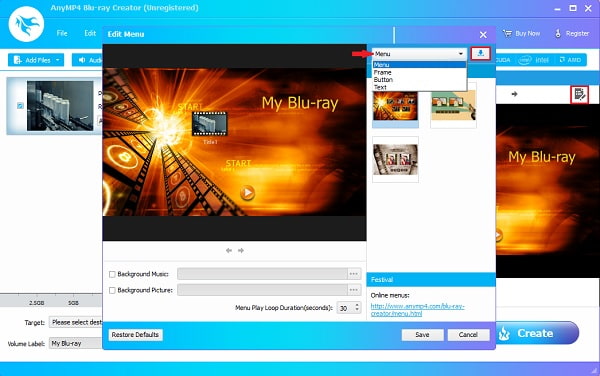This screenshot has width=600, height=376.
Task: Go to next menu page arrow
Action: (241, 251)
